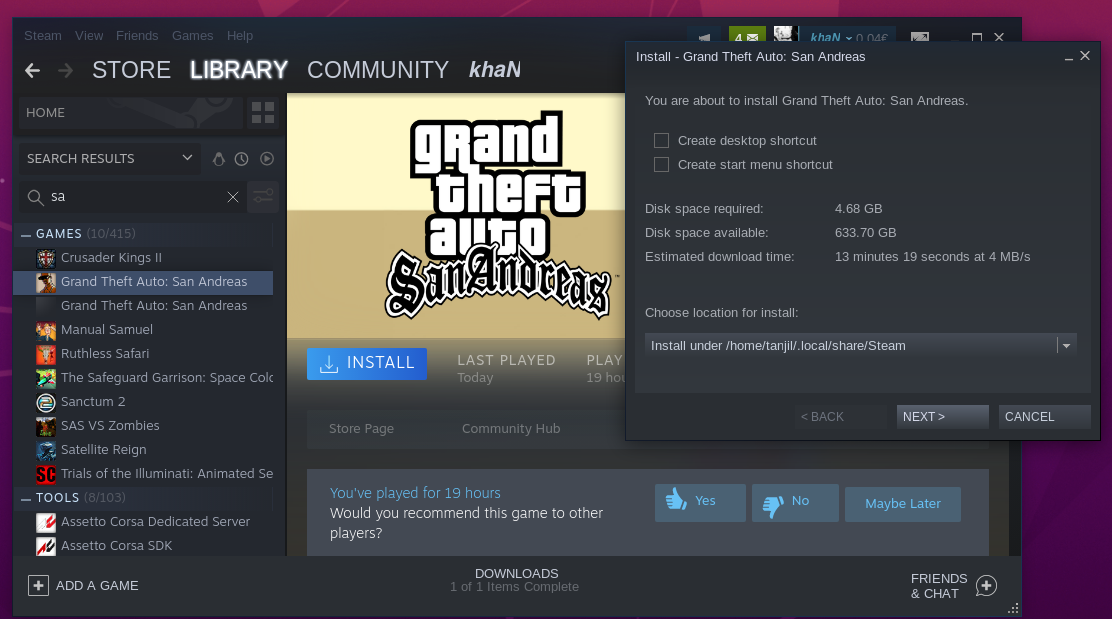Viewport: 1112px width, 619px height.
Task: Open the game's Store Page link
Action: [361, 429]
